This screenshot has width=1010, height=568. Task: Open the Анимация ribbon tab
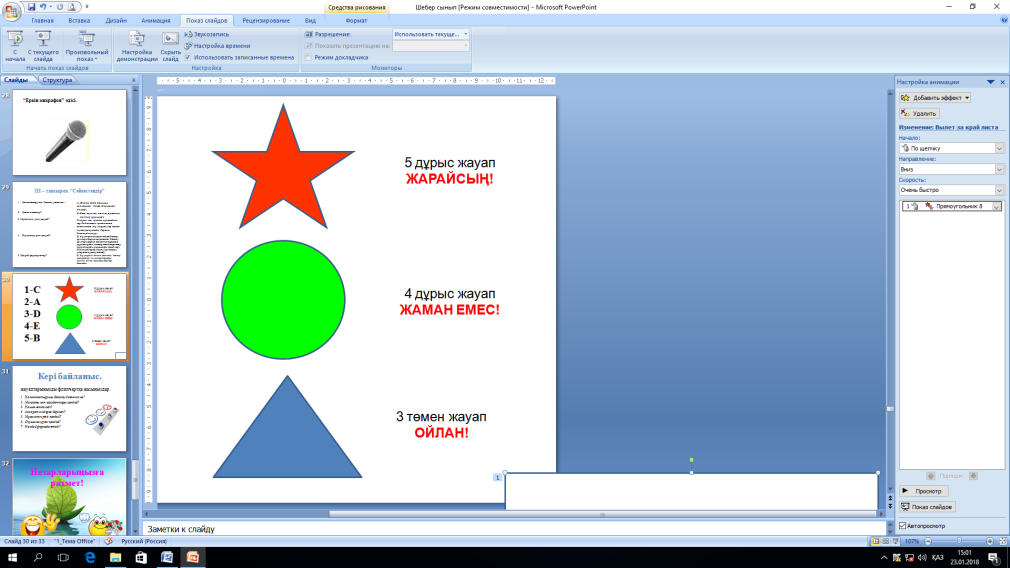tap(156, 21)
